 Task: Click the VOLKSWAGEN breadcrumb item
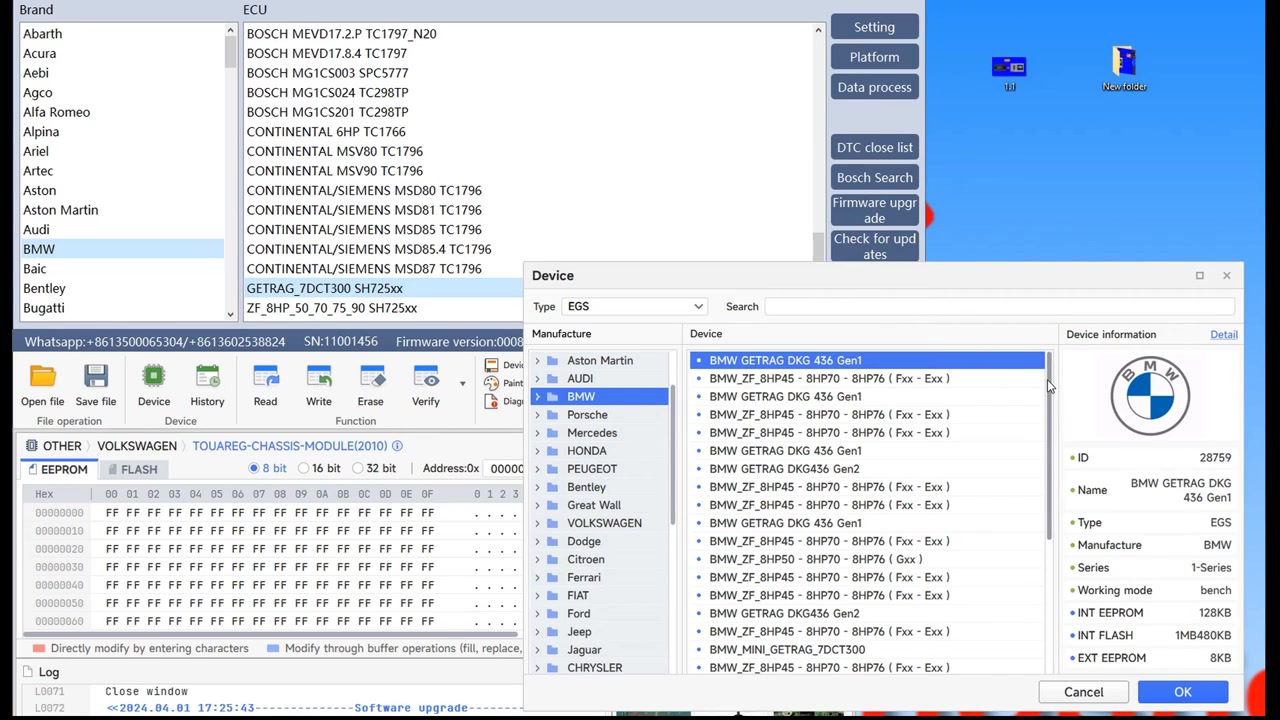(x=137, y=446)
